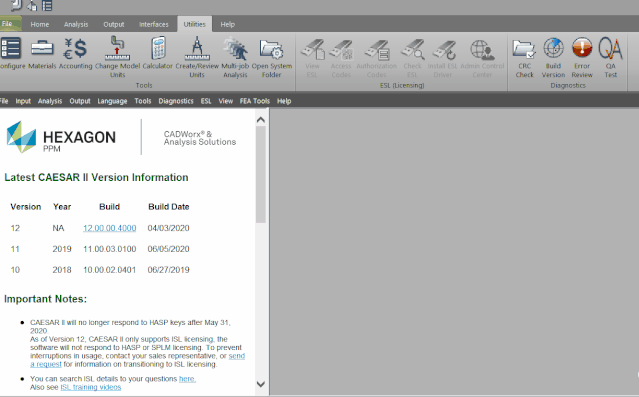
Task: Click the 'Latest CAESAR II Version Information' heading
Action: 96,178
